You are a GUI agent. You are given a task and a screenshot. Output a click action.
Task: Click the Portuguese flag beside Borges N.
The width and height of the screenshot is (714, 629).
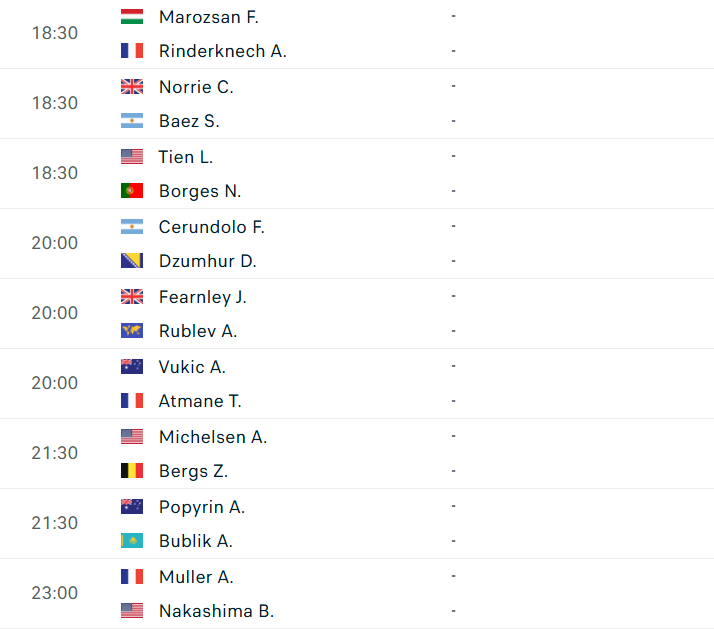pos(132,191)
